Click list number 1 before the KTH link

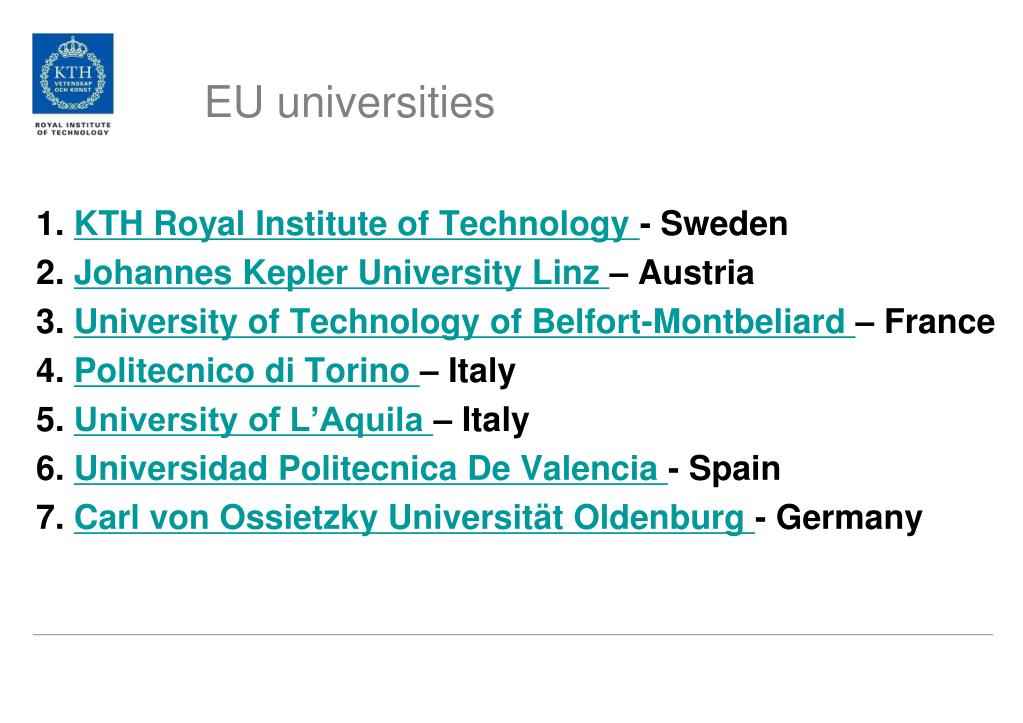(x=50, y=224)
